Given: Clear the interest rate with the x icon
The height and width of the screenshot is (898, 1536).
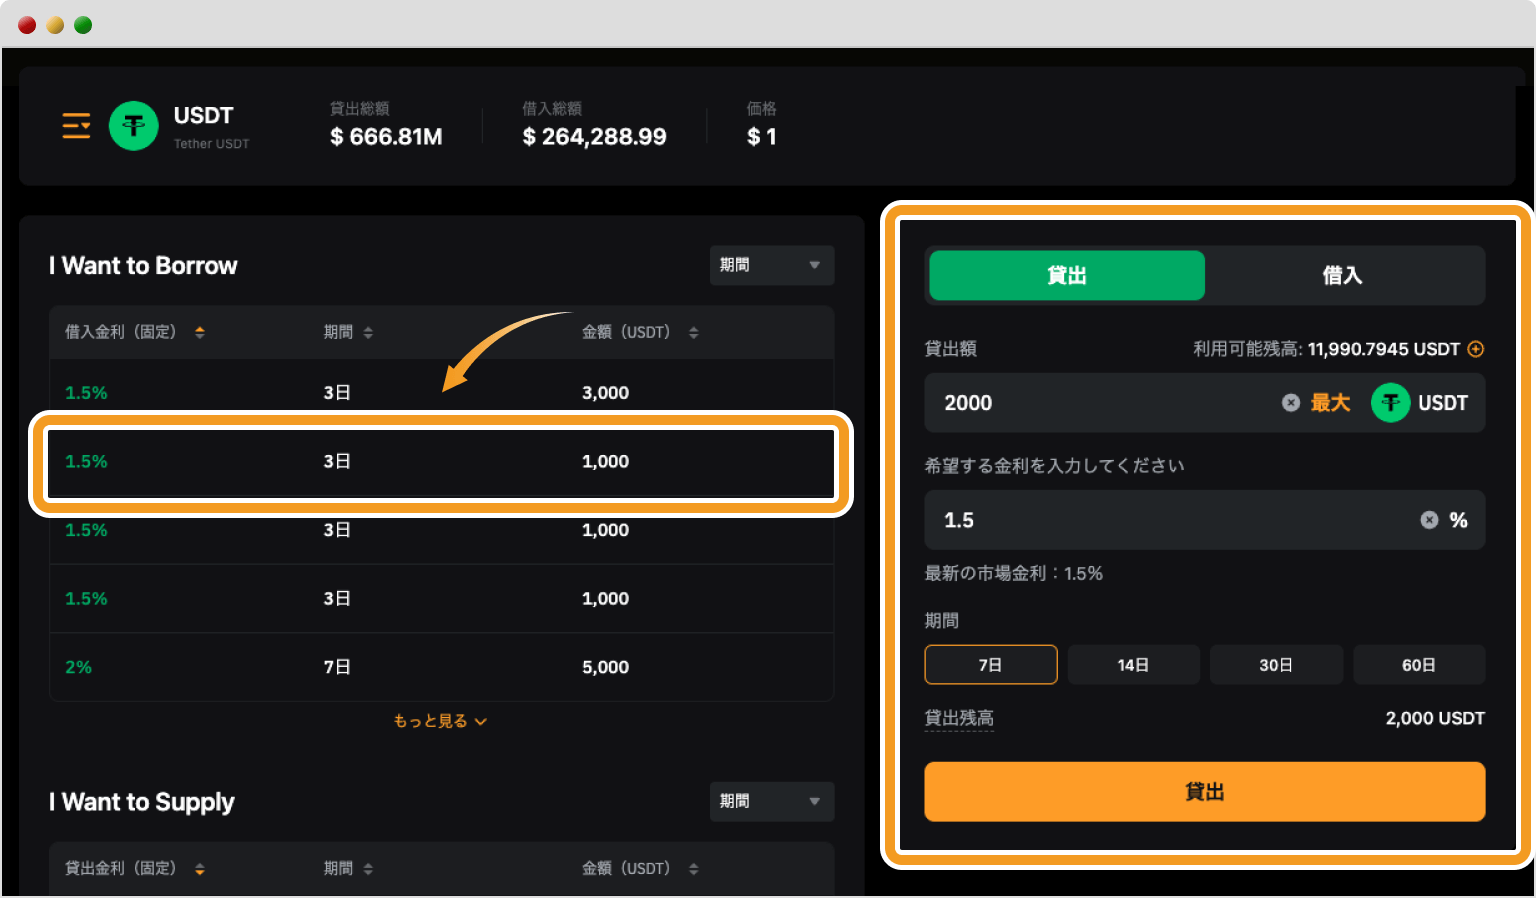Looking at the screenshot, I should point(1430,519).
